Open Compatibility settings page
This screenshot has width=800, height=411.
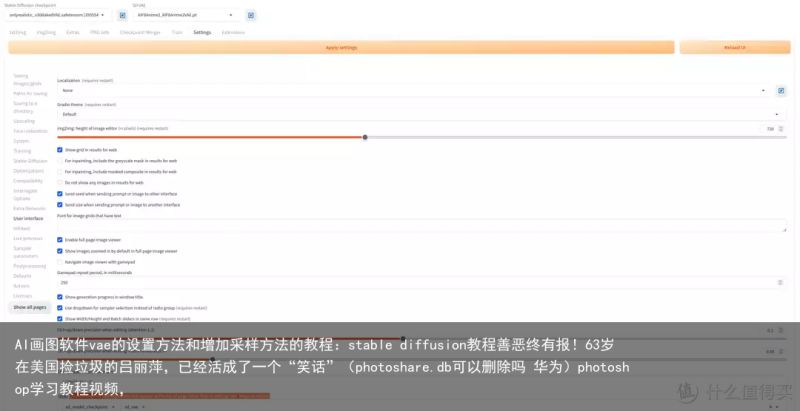pyautogui.click(x=28, y=181)
